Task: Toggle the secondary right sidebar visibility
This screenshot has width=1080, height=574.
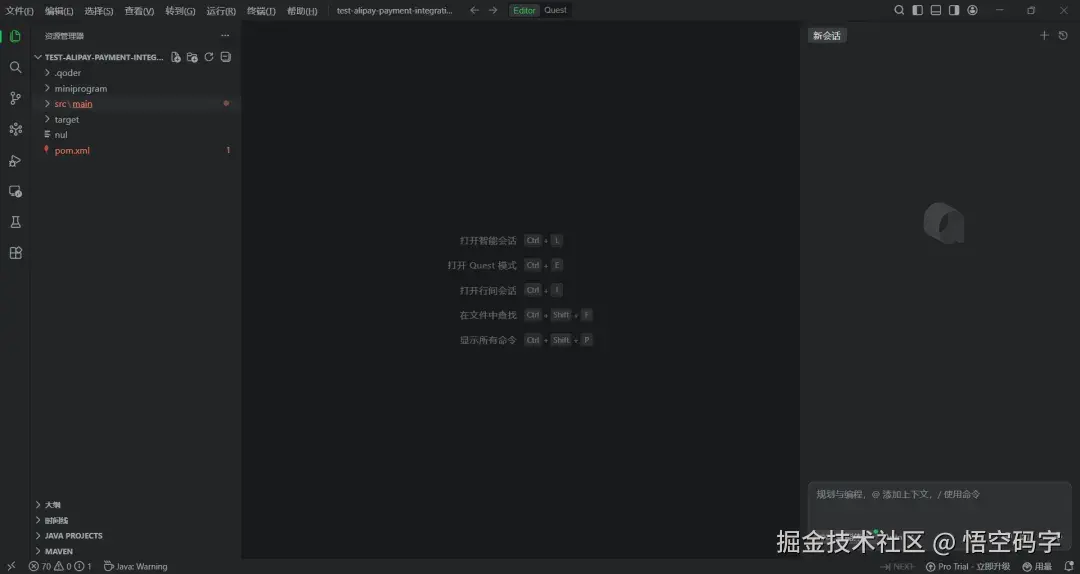Action: click(x=954, y=10)
